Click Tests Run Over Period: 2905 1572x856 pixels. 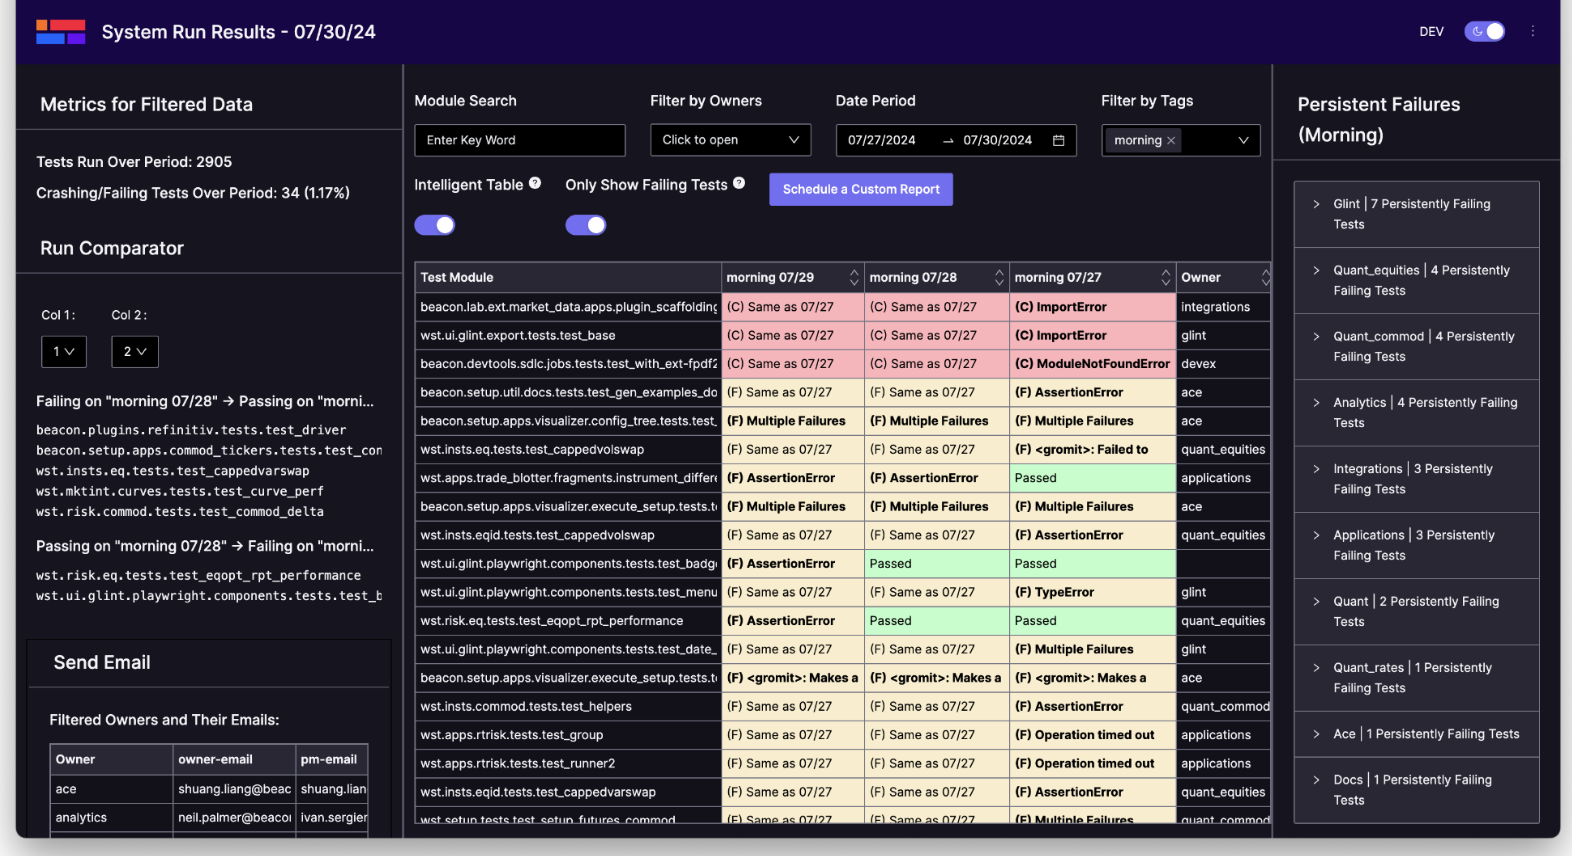(134, 162)
